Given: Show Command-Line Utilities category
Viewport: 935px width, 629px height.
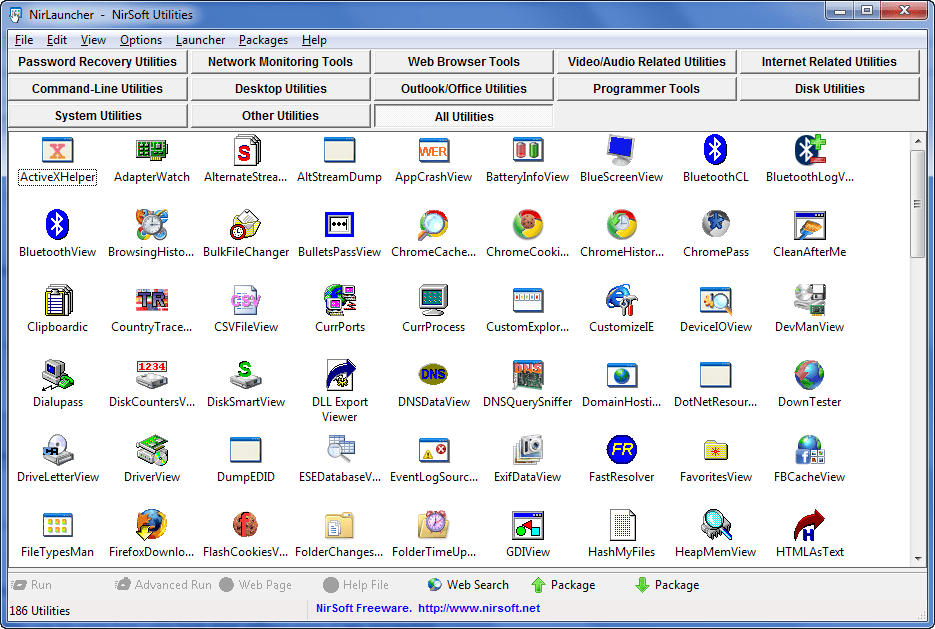Looking at the screenshot, I should point(98,89).
